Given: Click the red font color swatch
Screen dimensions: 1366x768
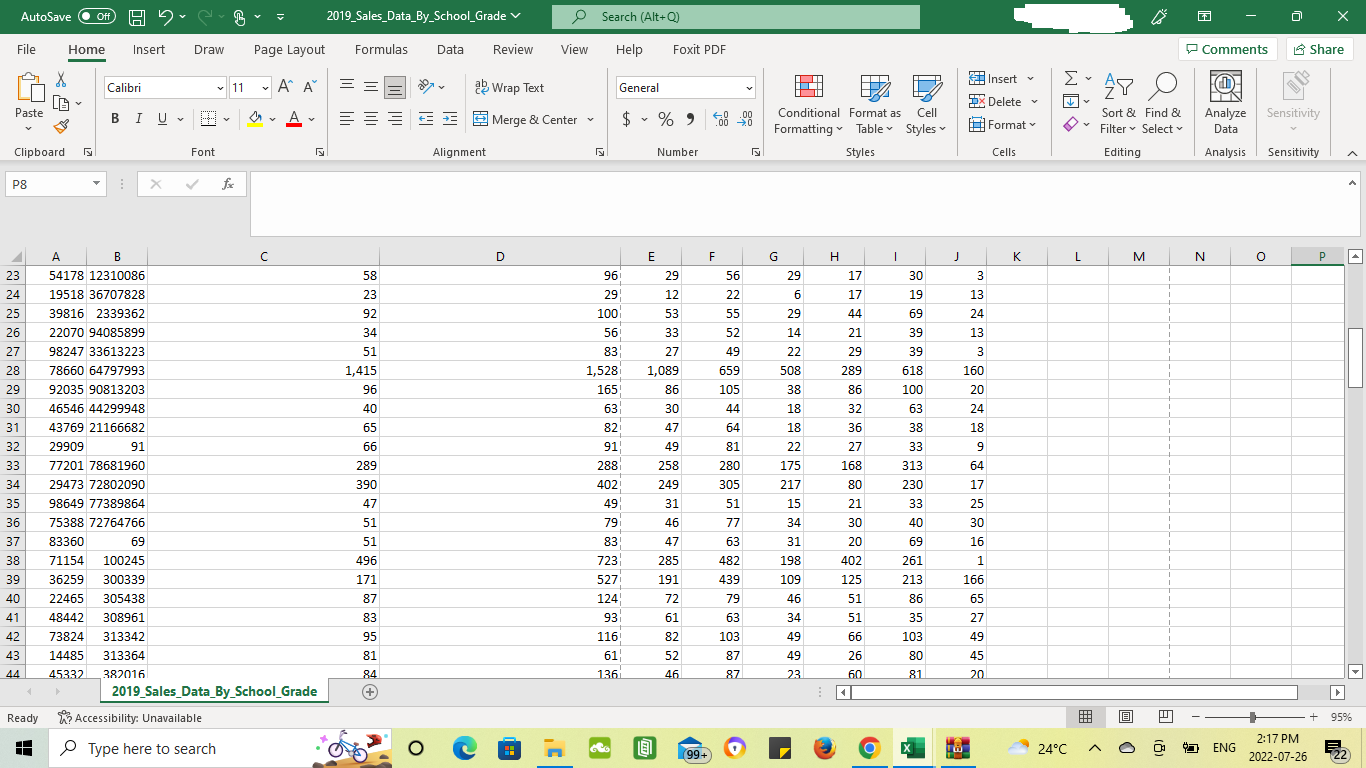Looking at the screenshot, I should tap(294, 120).
